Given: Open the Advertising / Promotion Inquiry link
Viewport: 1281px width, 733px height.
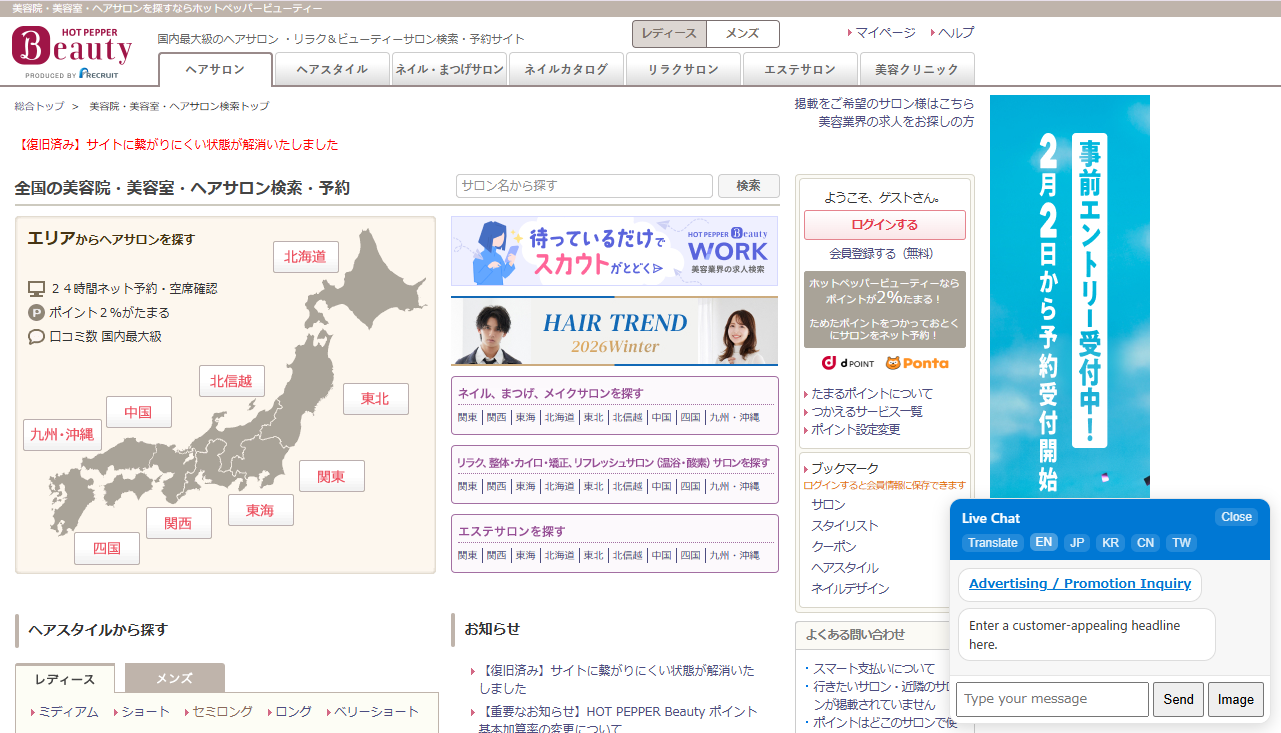Looking at the screenshot, I should (x=1080, y=584).
